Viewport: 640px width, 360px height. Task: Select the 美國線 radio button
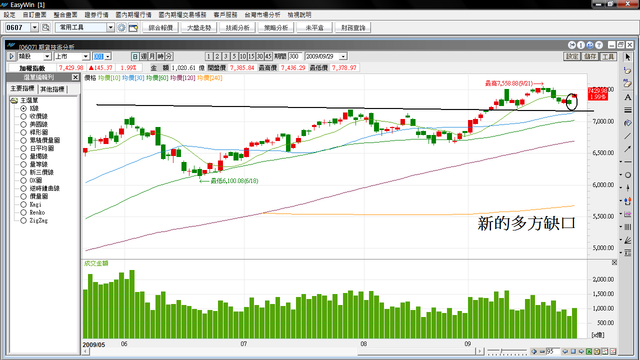coord(24,124)
